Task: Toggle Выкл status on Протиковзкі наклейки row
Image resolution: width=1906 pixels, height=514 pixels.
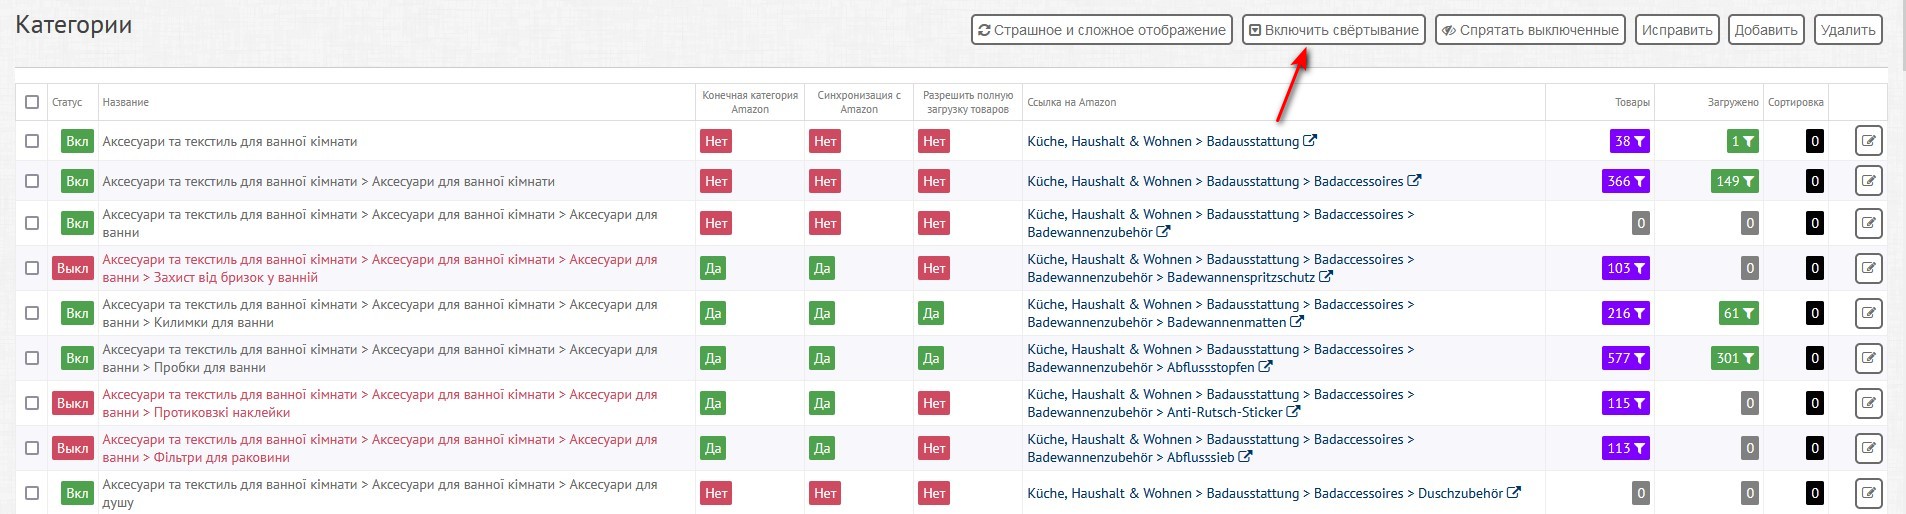Action: (72, 403)
